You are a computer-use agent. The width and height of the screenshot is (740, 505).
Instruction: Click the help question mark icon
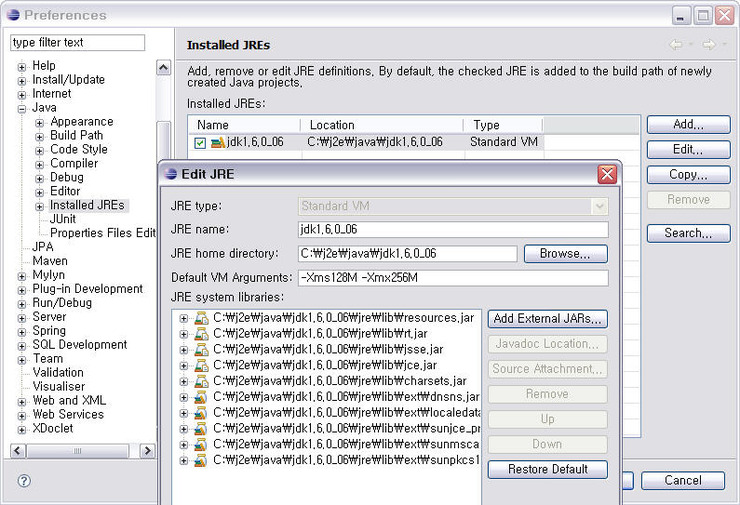tap(24, 481)
